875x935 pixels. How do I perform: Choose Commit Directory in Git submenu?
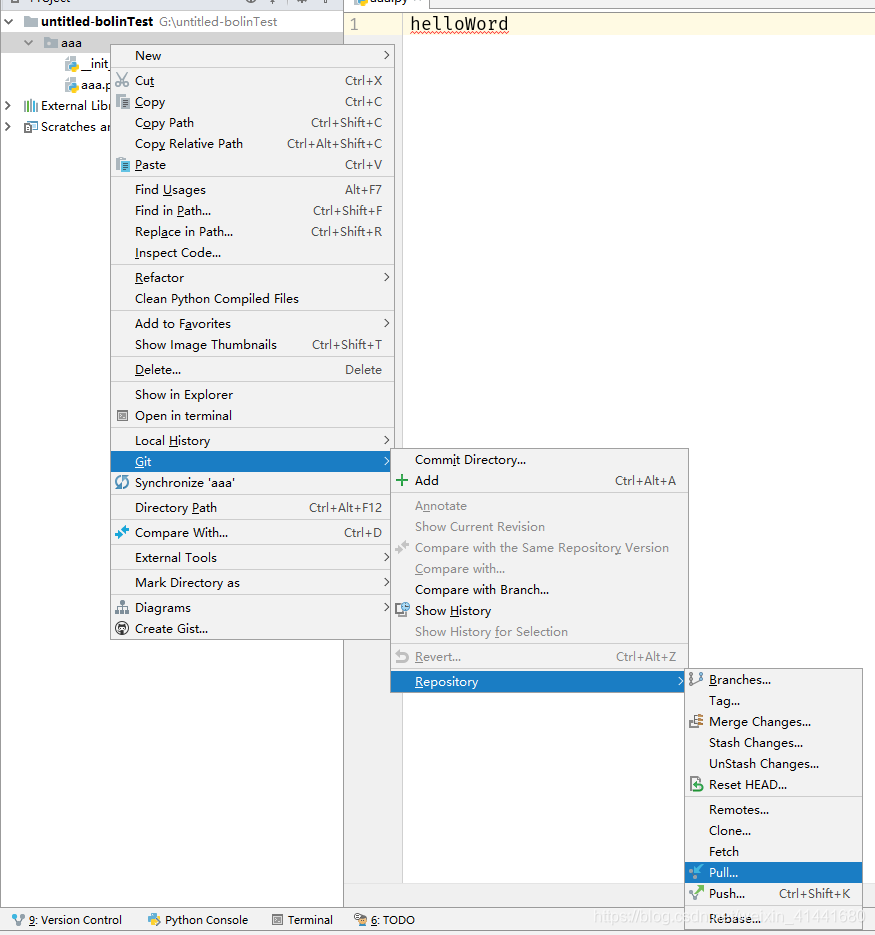coord(539,460)
